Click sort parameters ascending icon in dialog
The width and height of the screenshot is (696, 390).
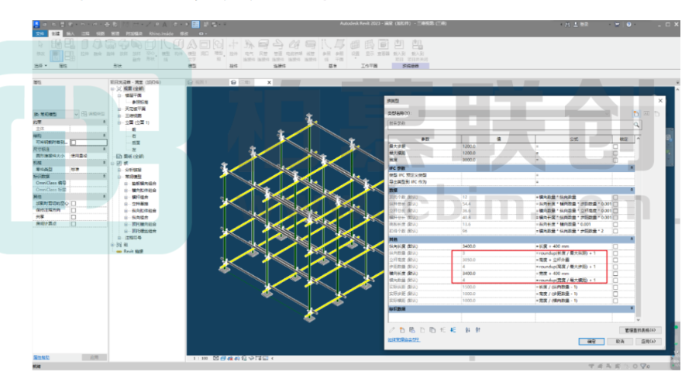point(467,330)
